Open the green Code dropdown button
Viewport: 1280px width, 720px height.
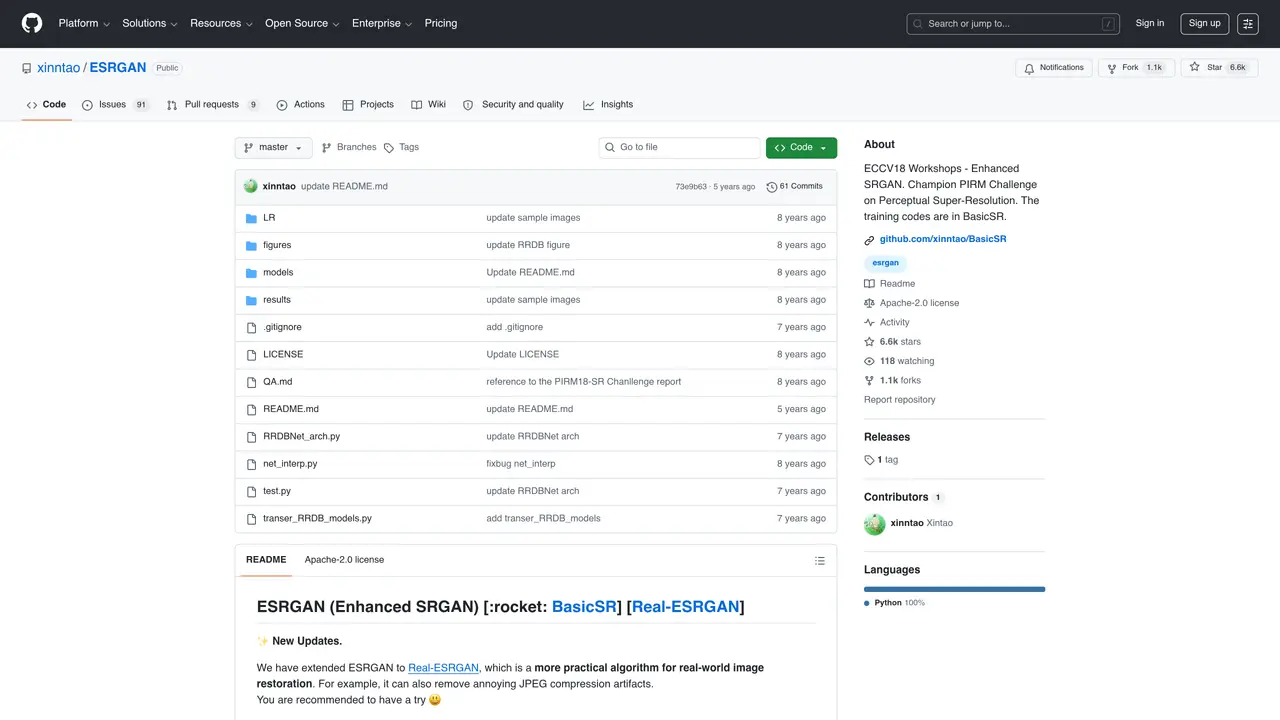tap(801, 148)
